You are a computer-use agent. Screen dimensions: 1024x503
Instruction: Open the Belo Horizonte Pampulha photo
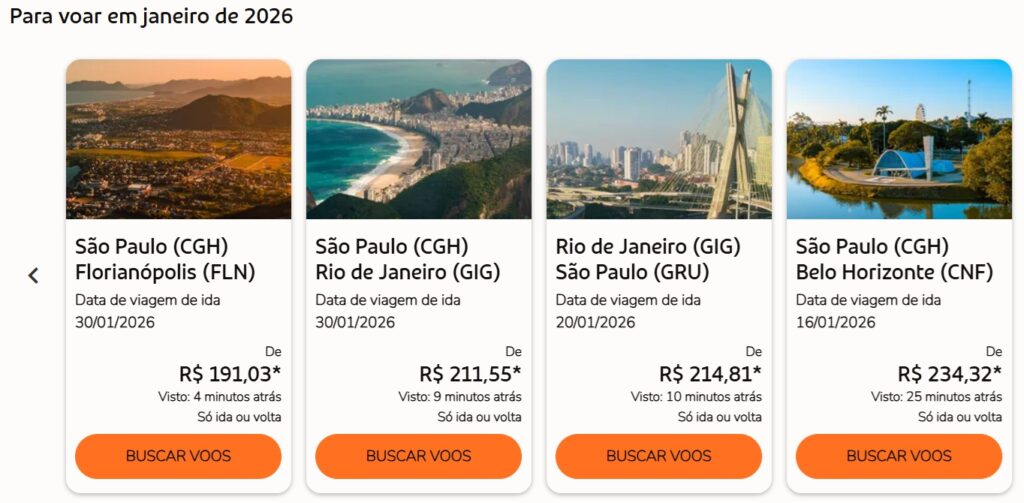pyautogui.click(x=898, y=139)
